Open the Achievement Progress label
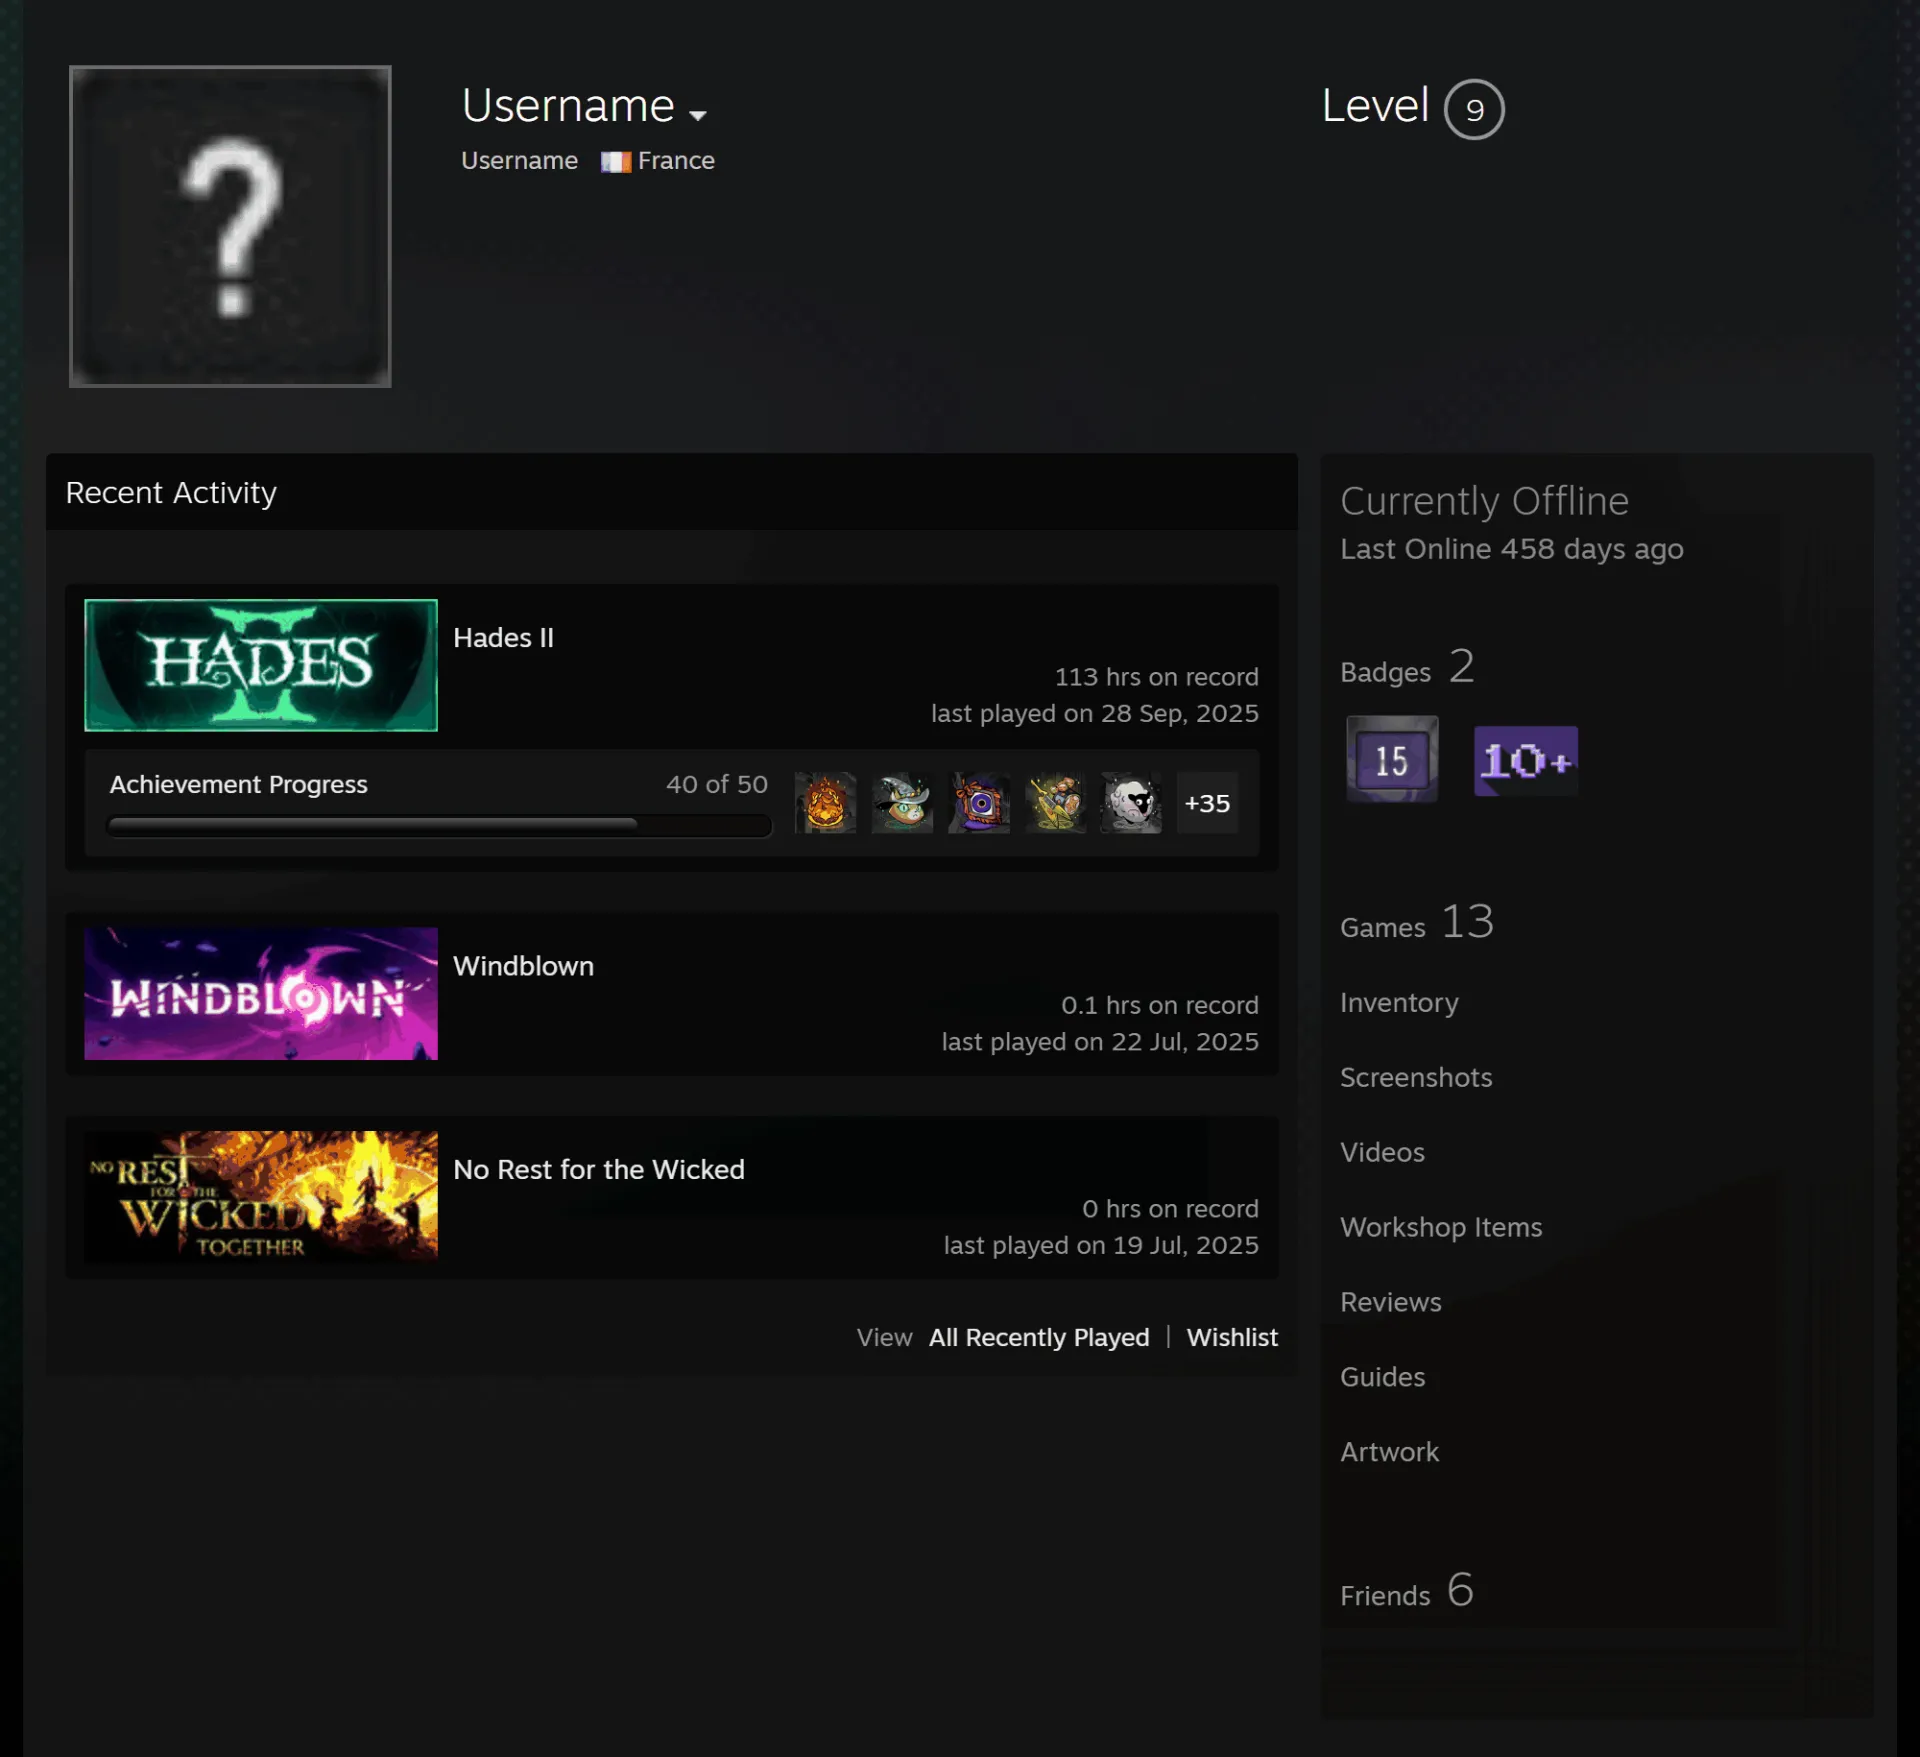Screen dimensions: 1920x1757 click(238, 784)
